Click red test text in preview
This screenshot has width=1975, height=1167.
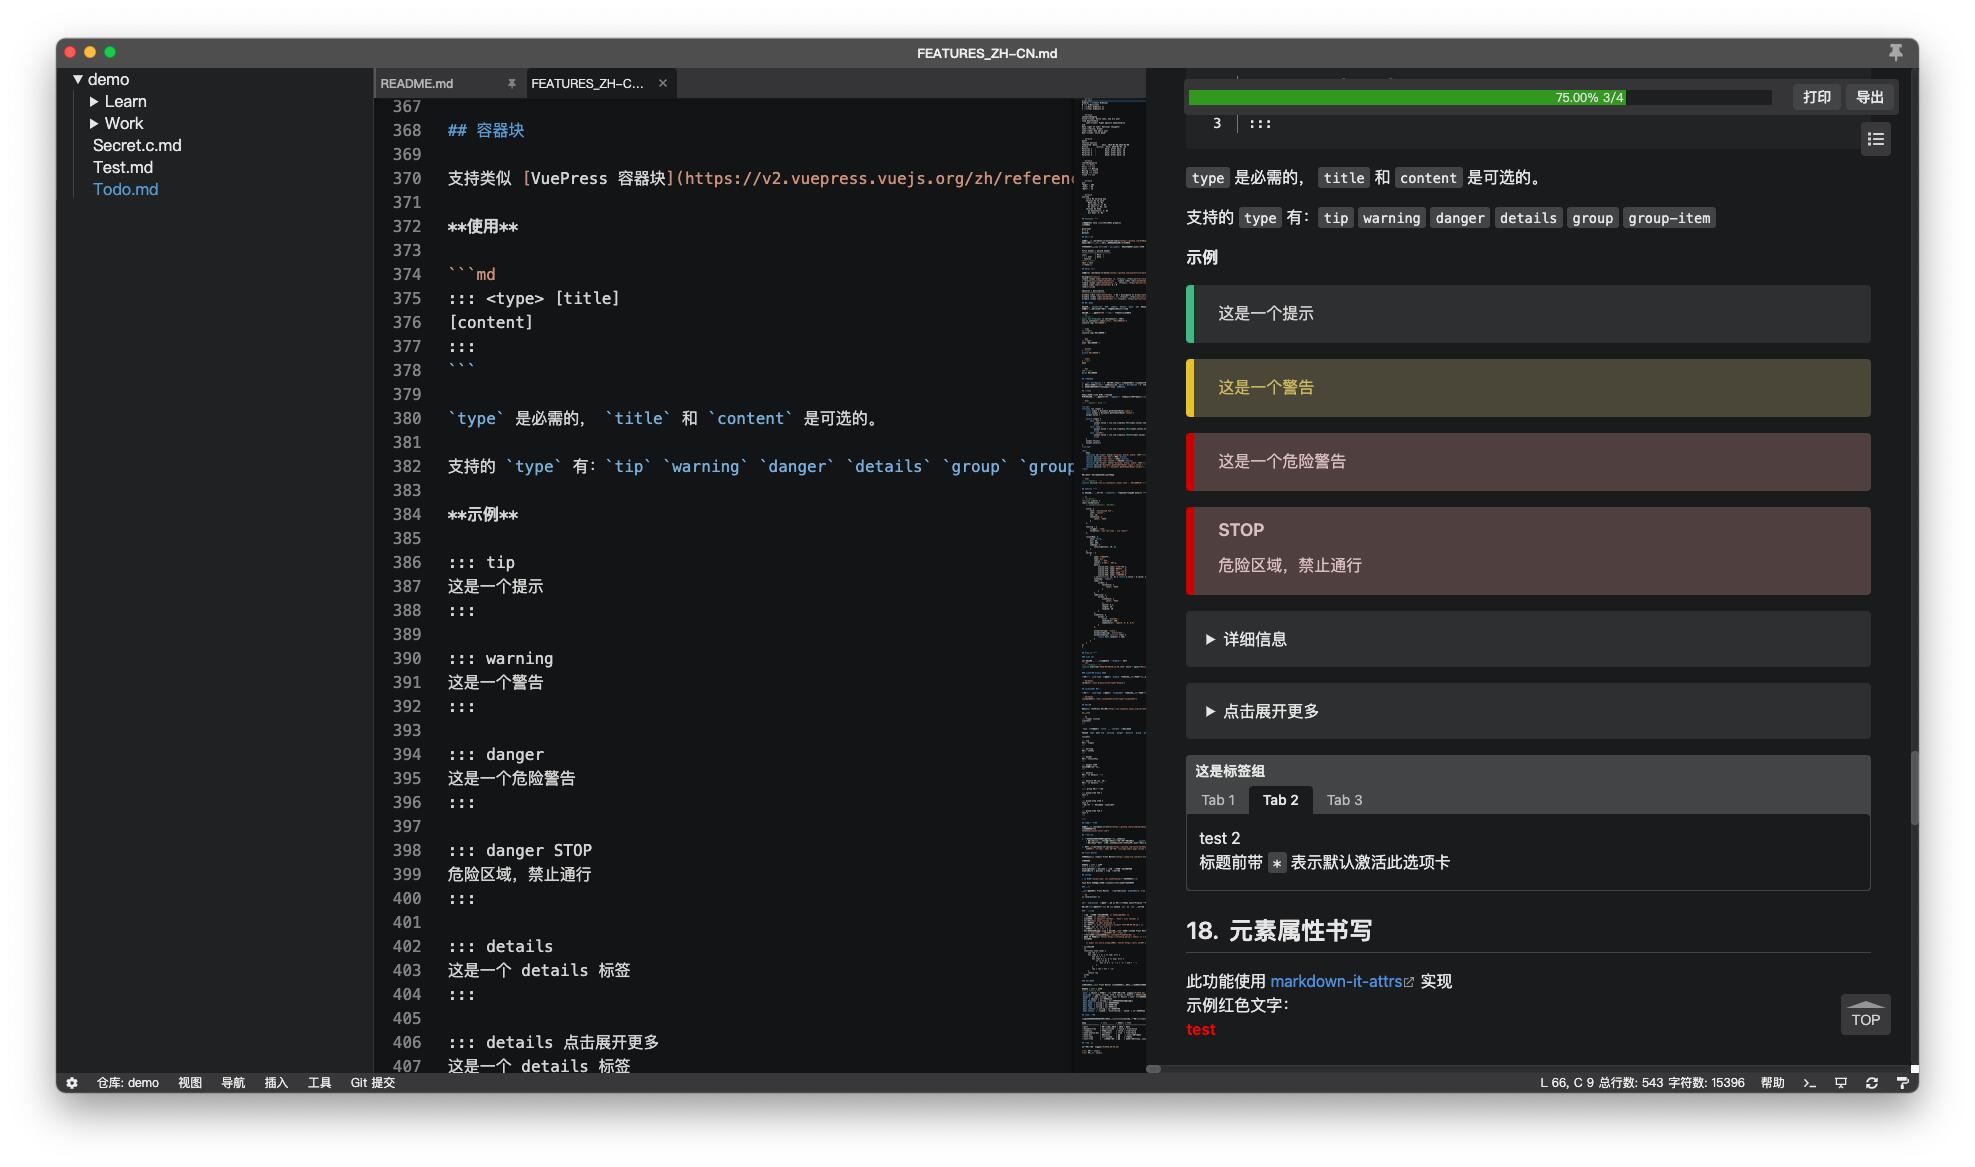(1200, 1029)
